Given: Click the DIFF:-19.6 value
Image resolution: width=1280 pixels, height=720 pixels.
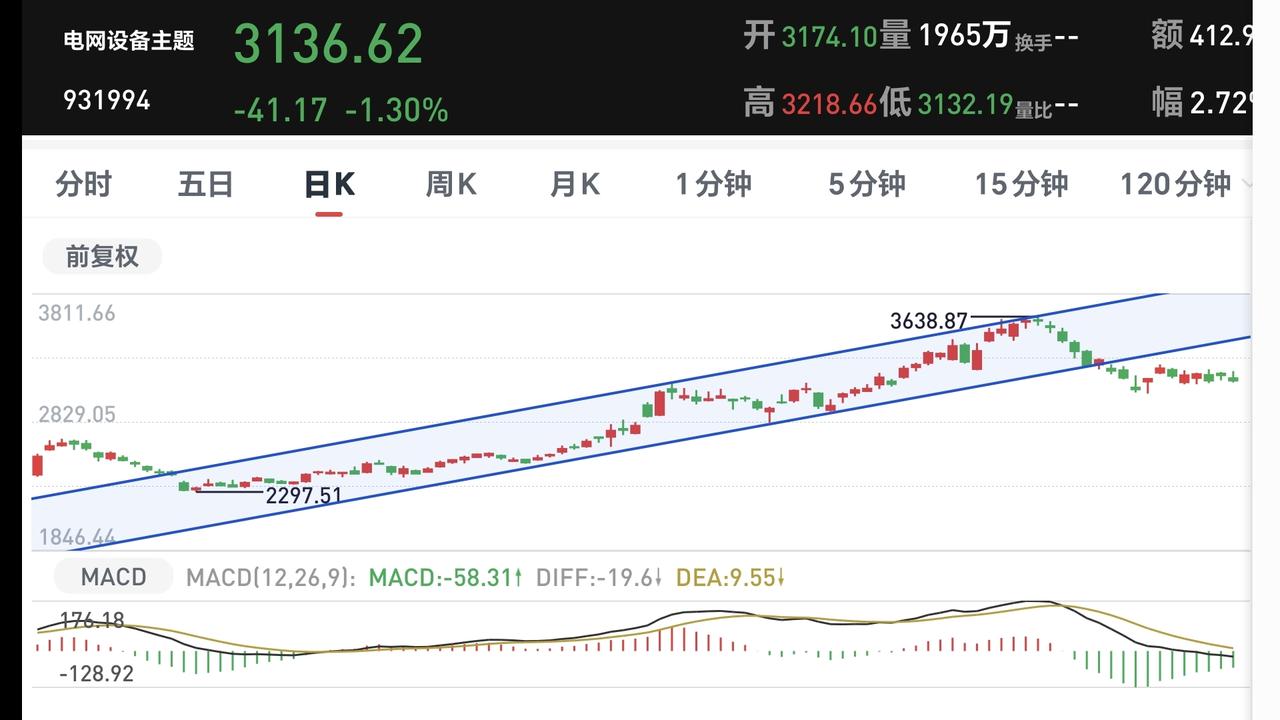Looking at the screenshot, I should point(600,578).
